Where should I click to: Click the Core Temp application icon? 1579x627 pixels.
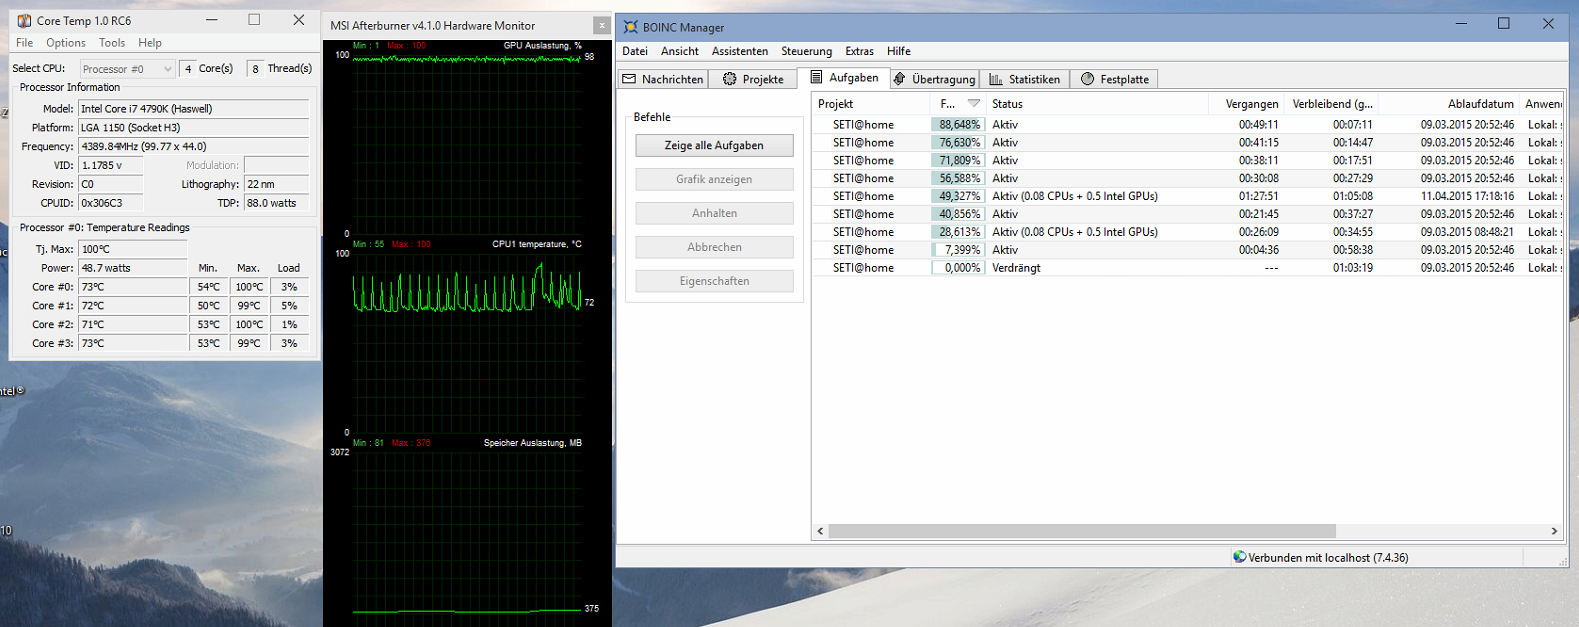pyautogui.click(x=24, y=21)
